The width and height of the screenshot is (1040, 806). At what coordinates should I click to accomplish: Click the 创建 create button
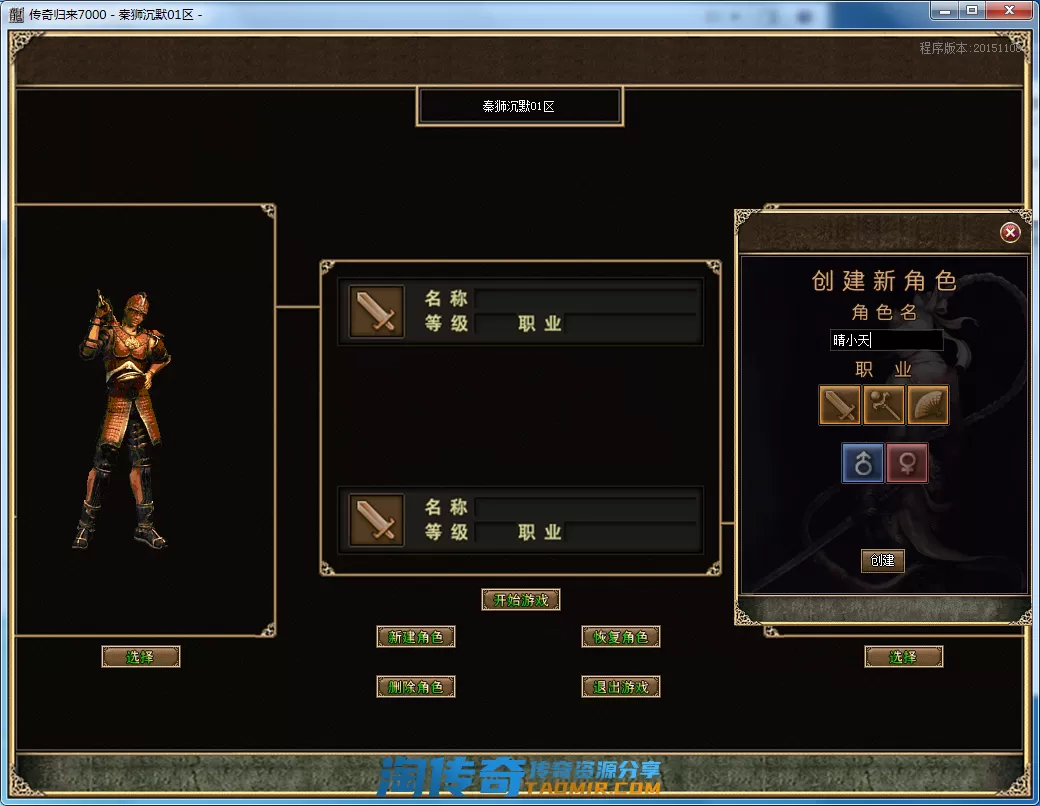pos(883,561)
